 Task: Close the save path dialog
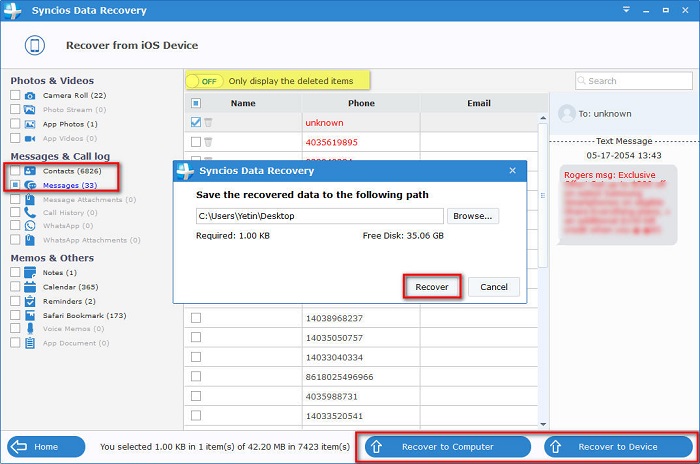click(x=512, y=170)
